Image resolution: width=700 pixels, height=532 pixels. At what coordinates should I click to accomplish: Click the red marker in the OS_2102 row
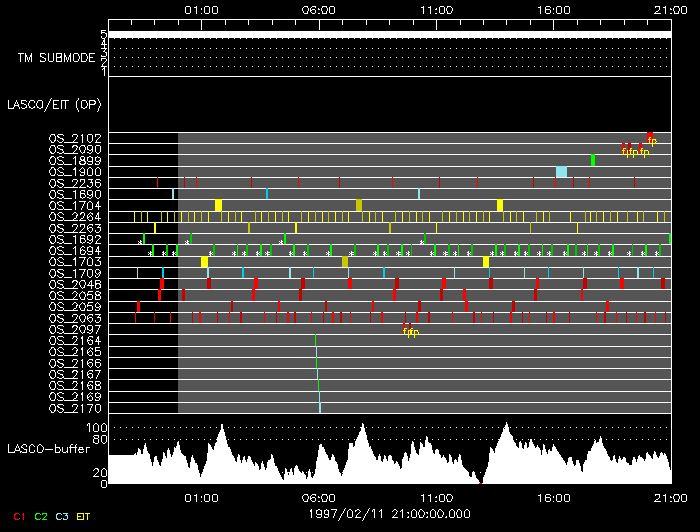(x=650, y=137)
